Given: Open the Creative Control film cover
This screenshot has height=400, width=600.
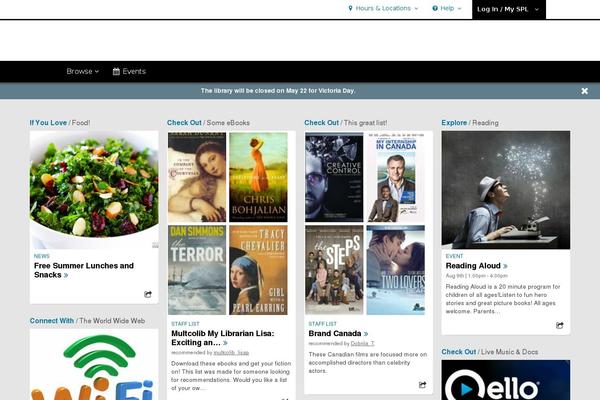Looking at the screenshot, I should pos(334,177).
